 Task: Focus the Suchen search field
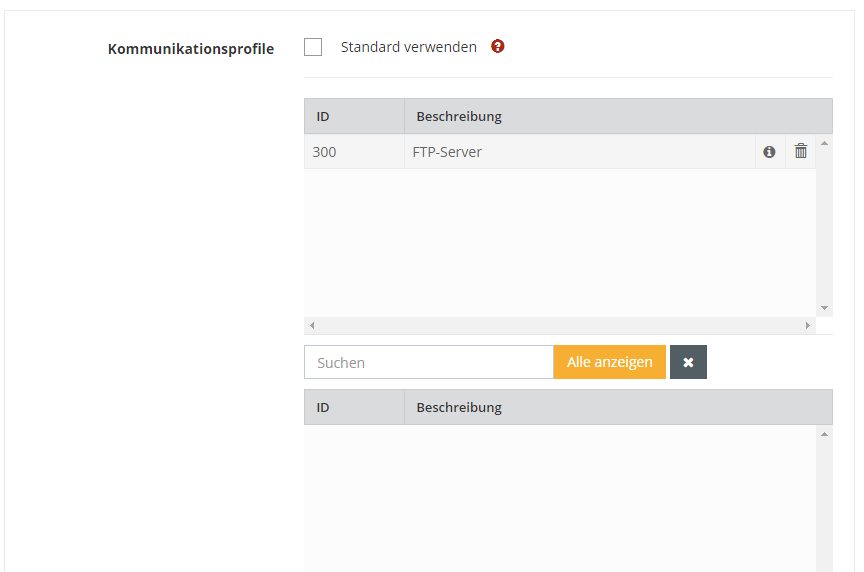coord(428,362)
